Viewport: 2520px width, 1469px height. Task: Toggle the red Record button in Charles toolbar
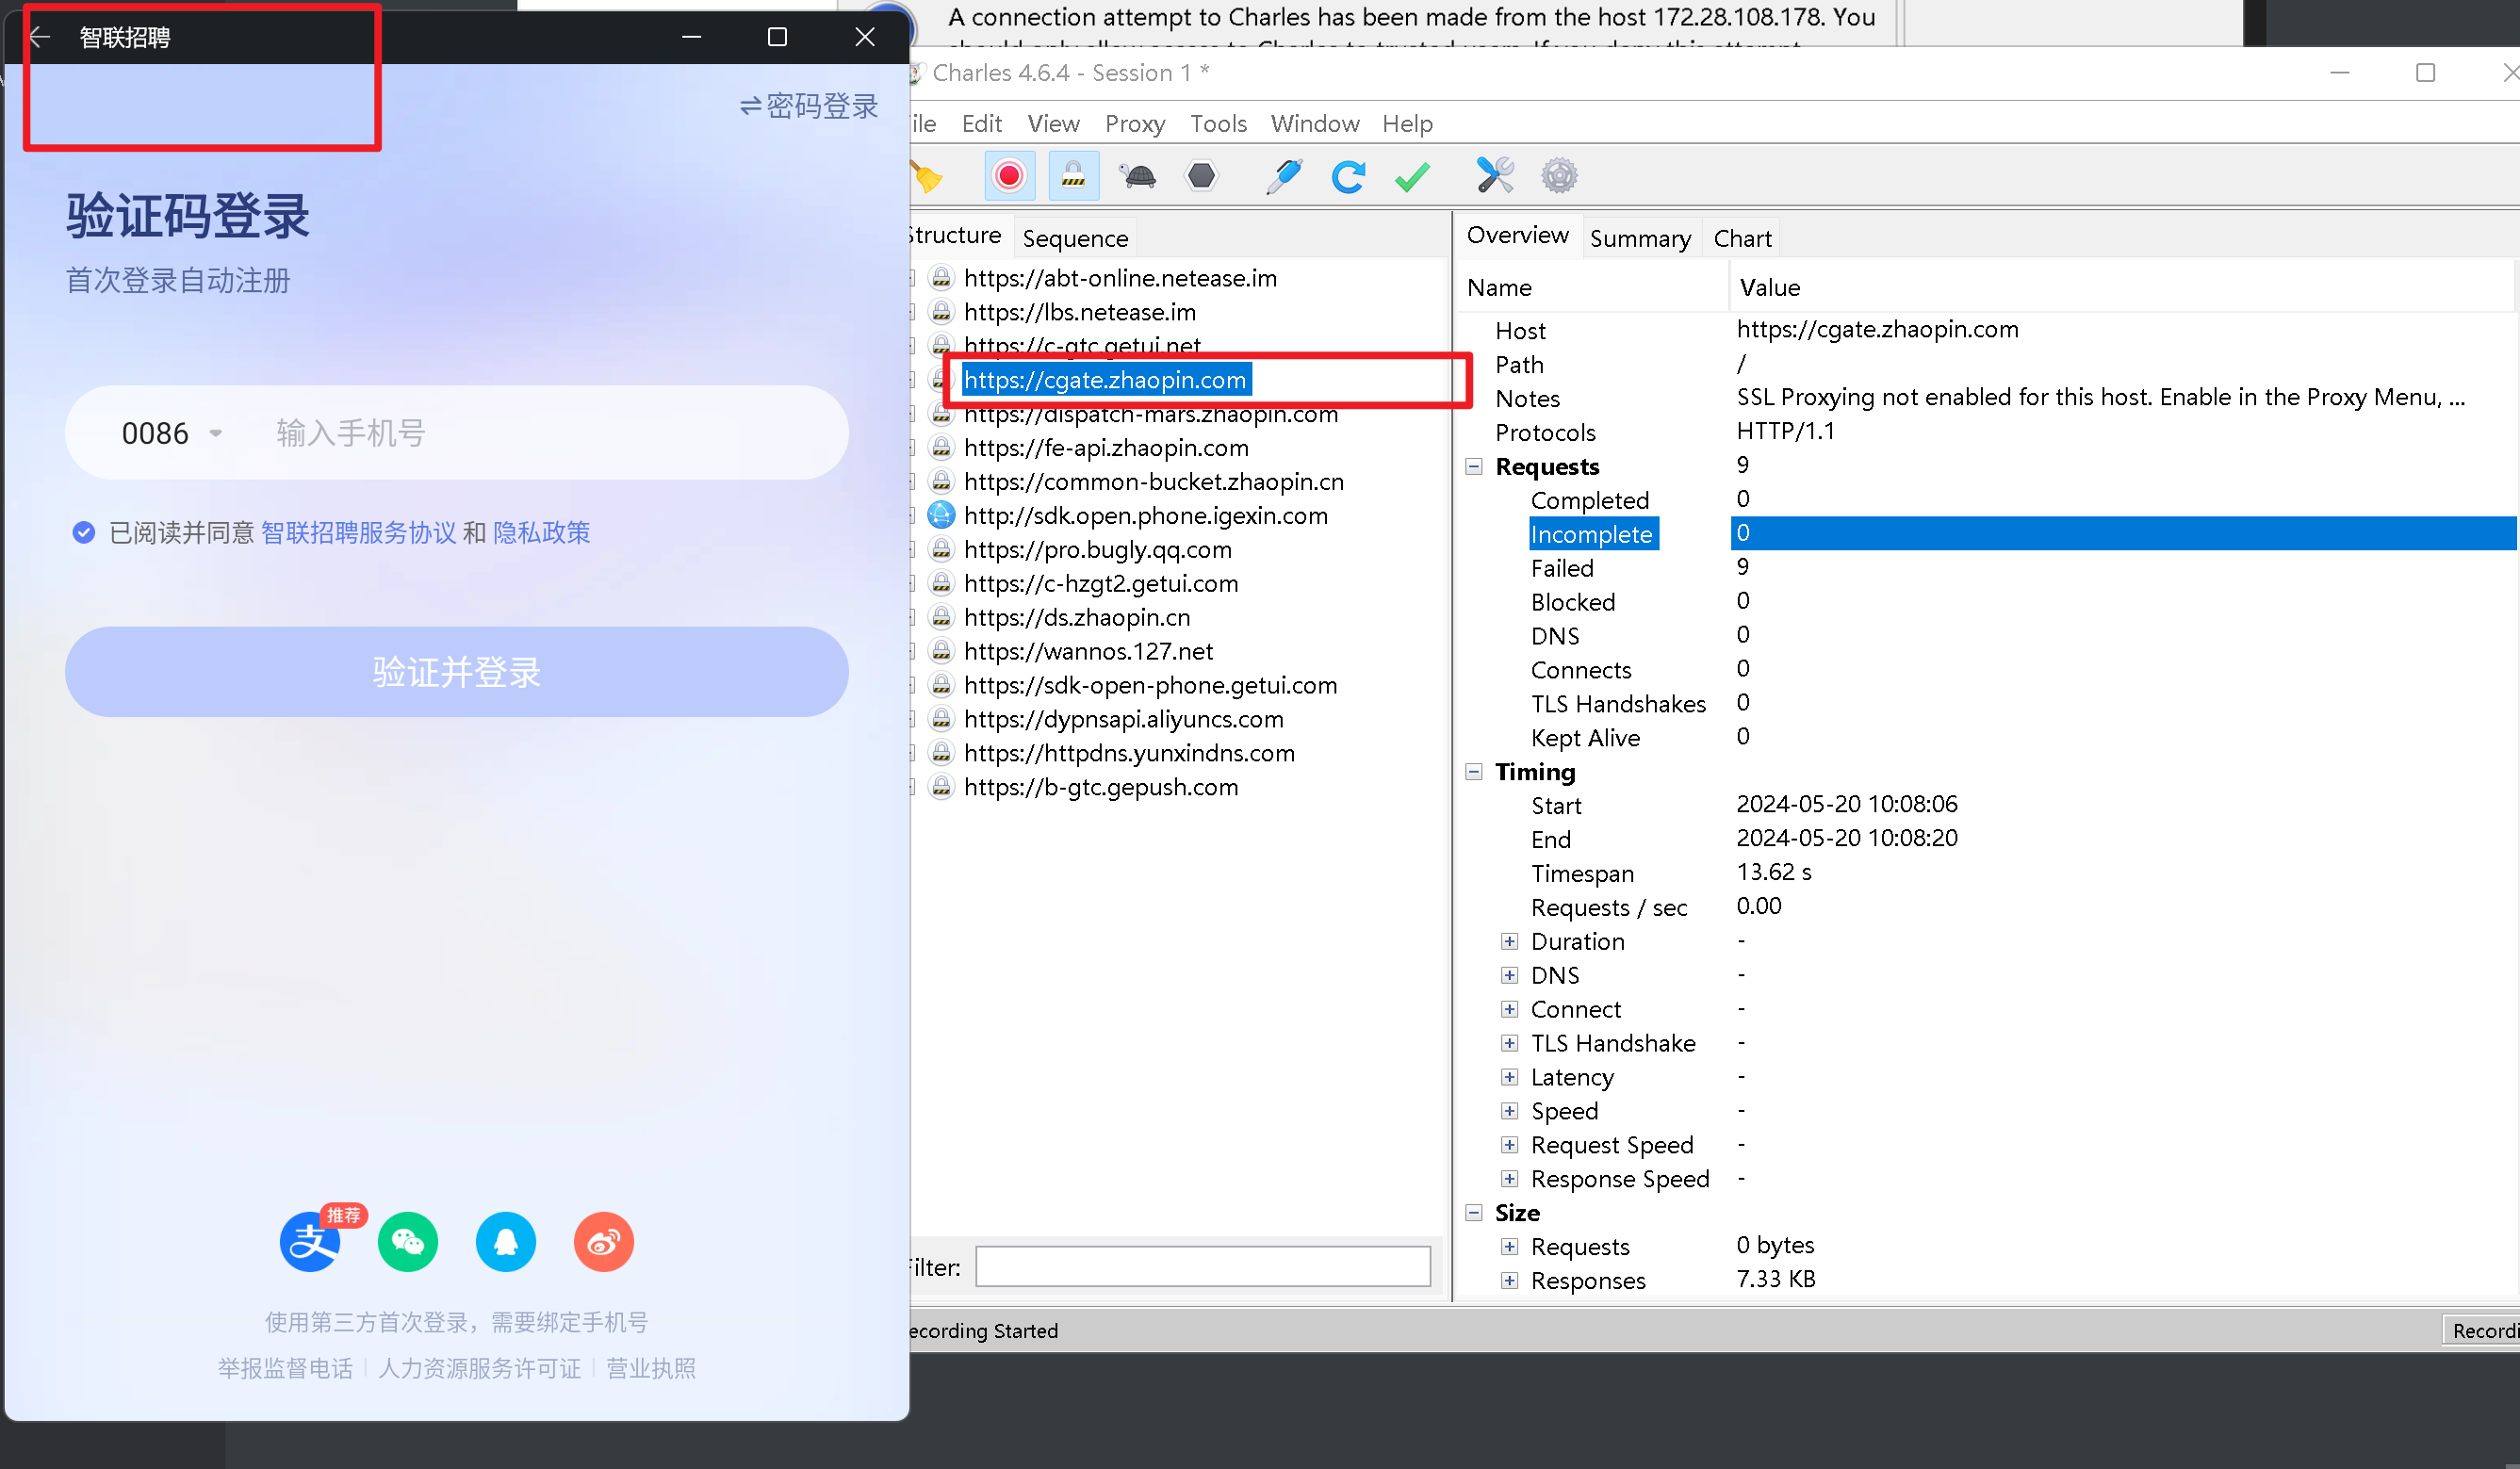coord(1009,176)
